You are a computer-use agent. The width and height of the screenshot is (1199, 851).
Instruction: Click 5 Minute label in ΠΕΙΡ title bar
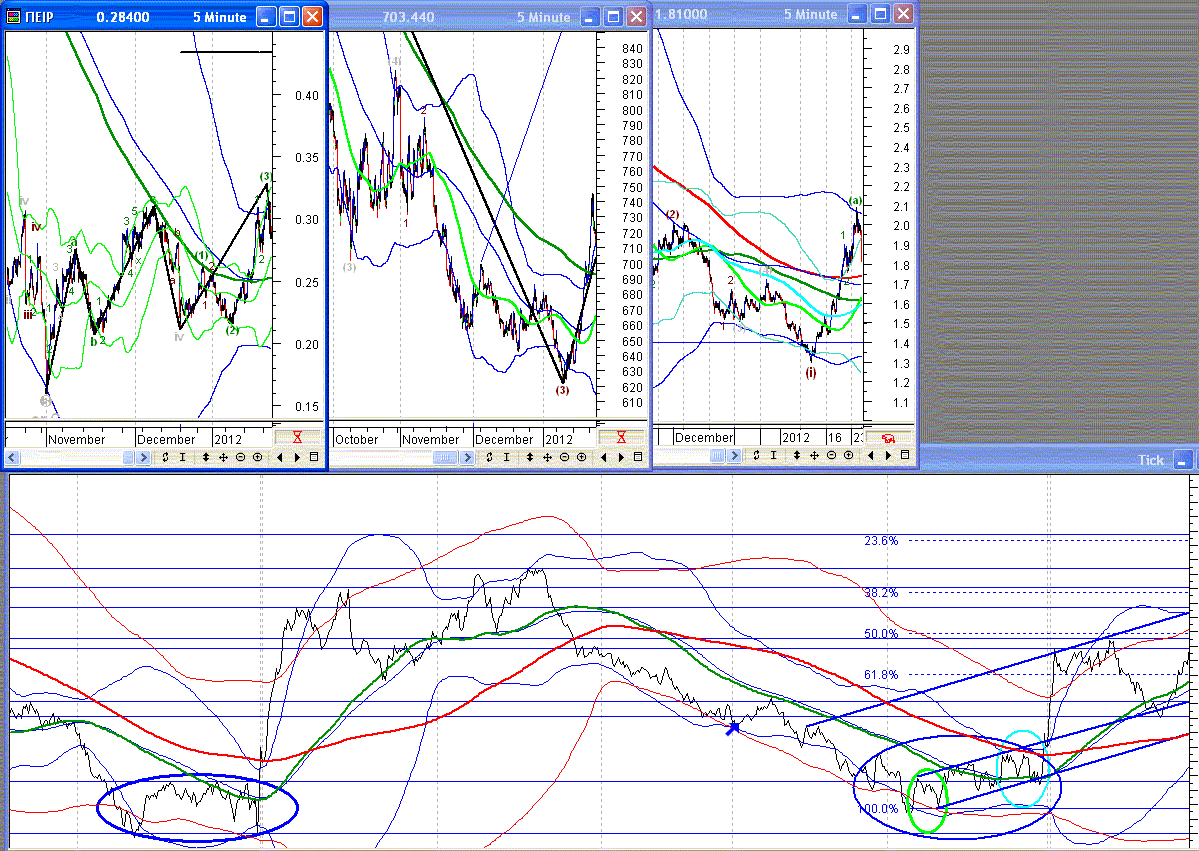click(219, 17)
